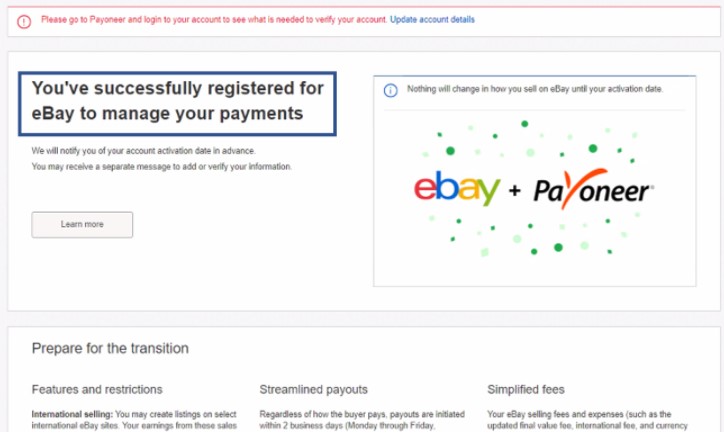Click the large green dot above the Payoneer logo

[593, 148]
